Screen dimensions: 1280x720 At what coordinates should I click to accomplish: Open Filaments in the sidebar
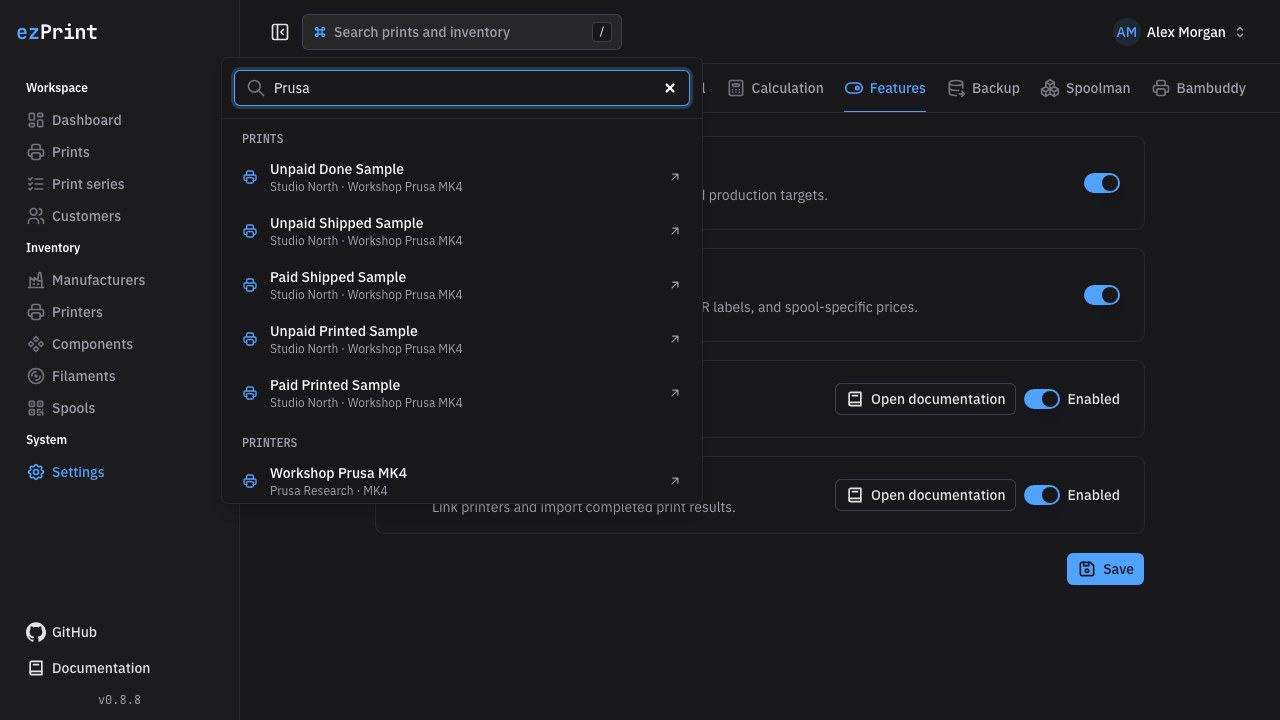tap(120, 376)
